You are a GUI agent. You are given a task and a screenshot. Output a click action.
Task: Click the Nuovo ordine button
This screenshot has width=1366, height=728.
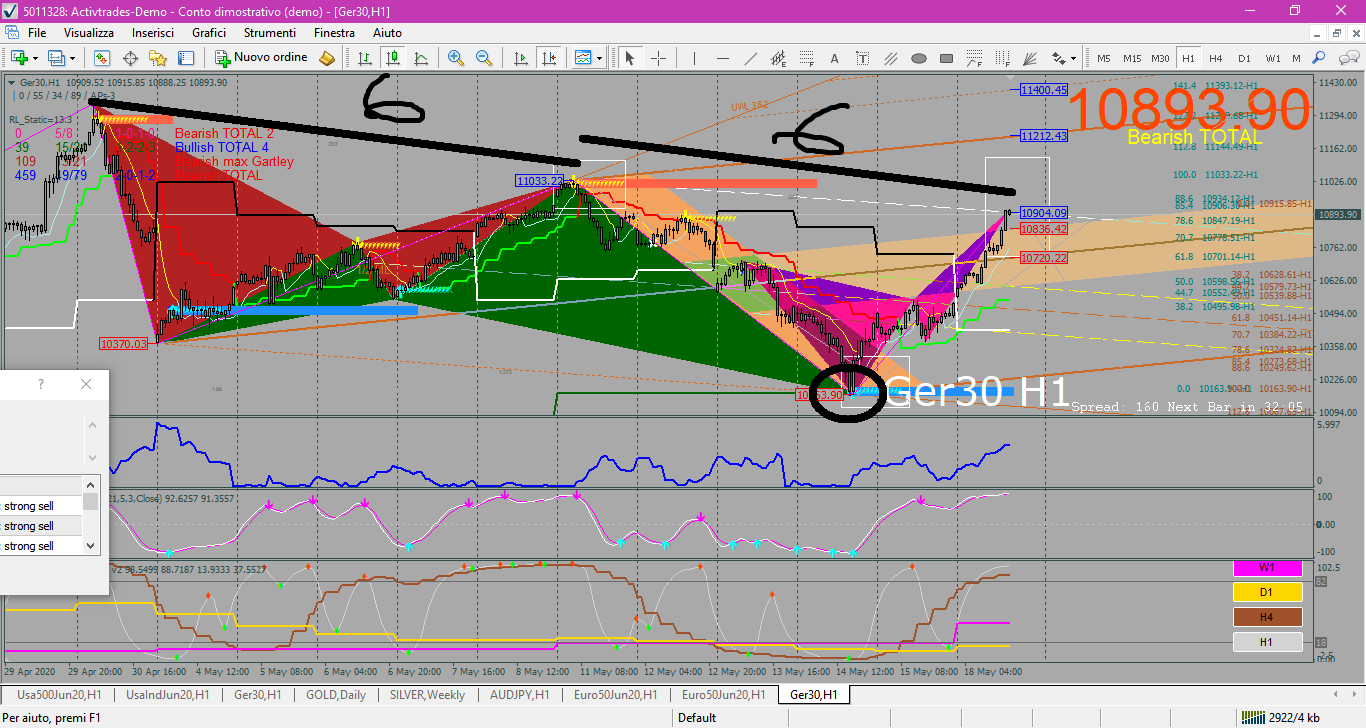tap(262, 58)
